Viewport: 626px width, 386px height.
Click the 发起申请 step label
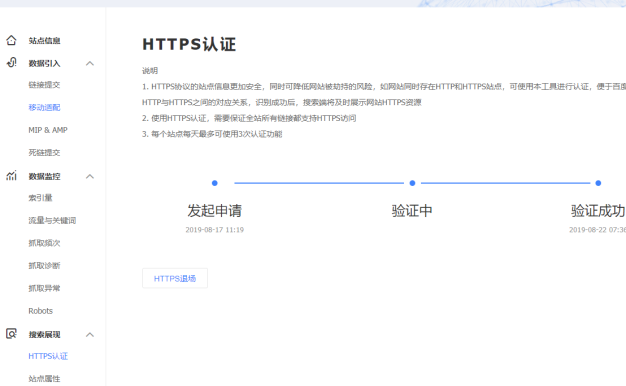[x=215, y=210]
